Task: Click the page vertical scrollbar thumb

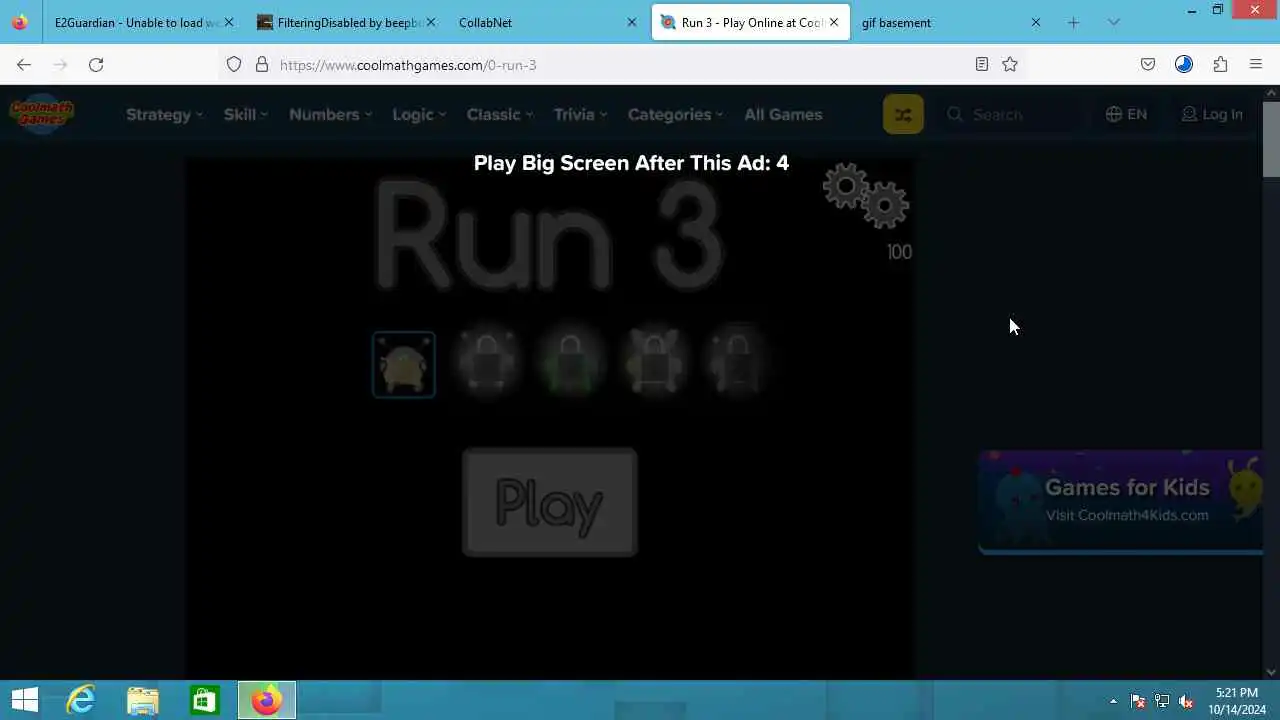Action: (1272, 138)
